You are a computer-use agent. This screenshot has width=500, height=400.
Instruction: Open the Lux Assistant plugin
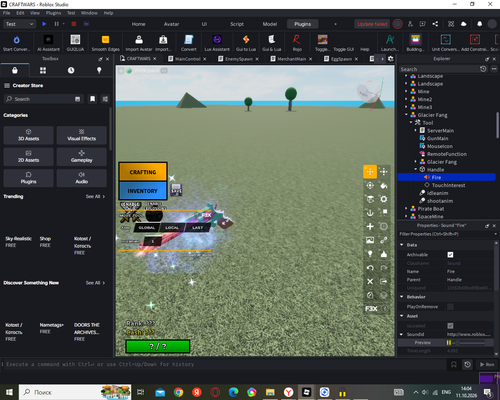pos(217,43)
